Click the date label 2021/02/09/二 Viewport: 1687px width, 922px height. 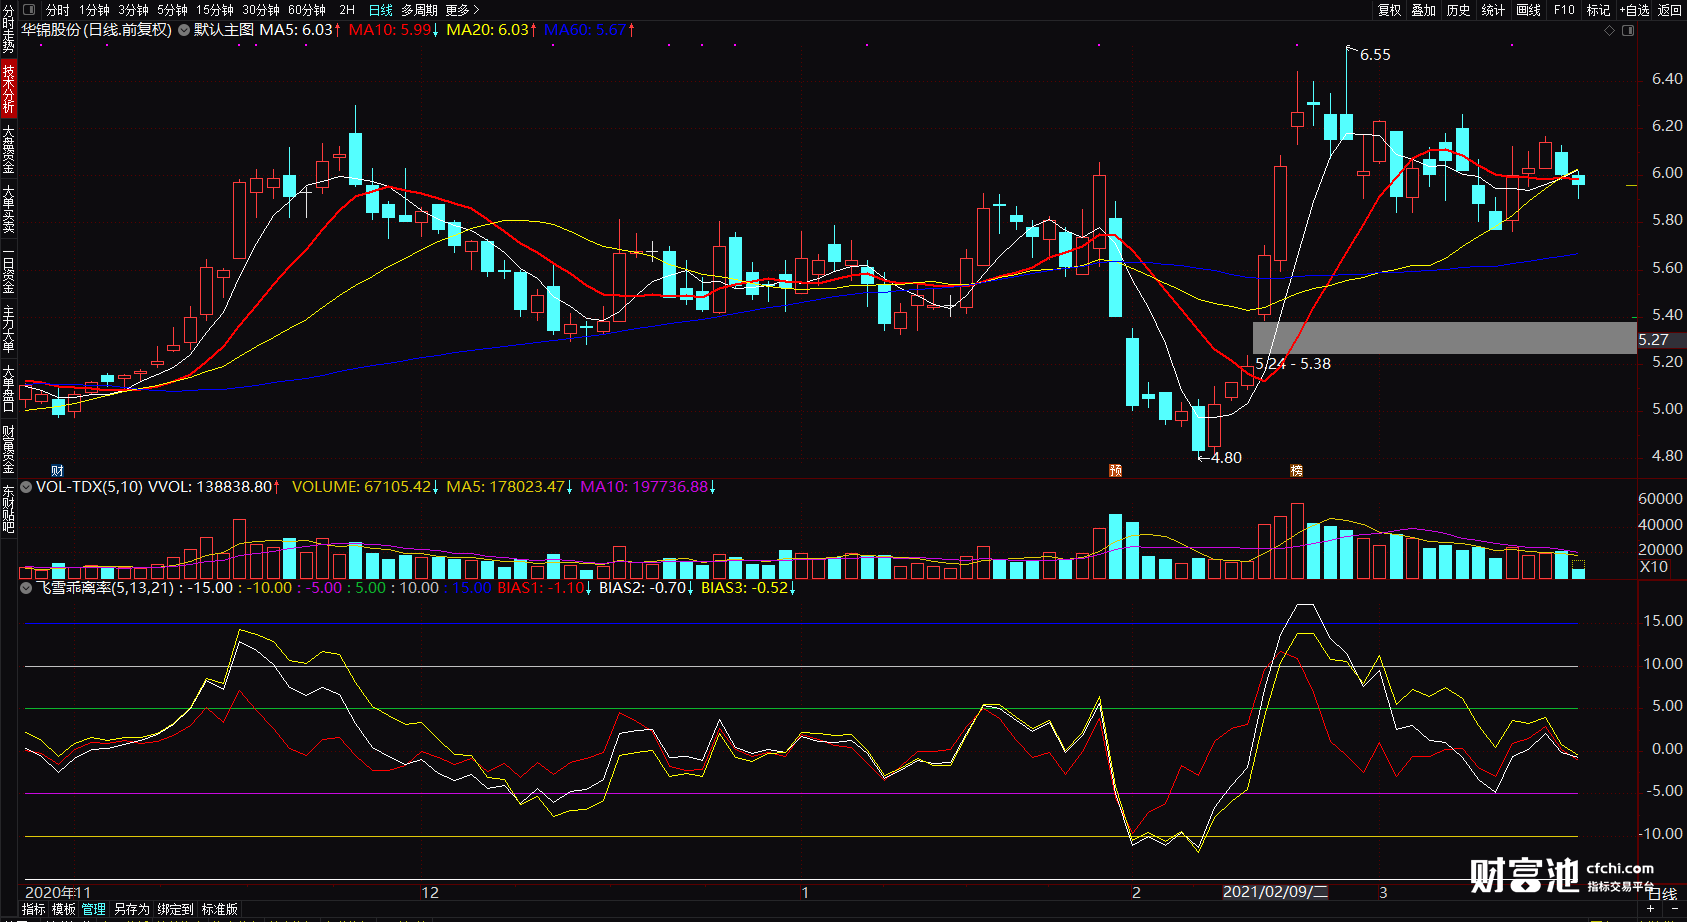1275,892
